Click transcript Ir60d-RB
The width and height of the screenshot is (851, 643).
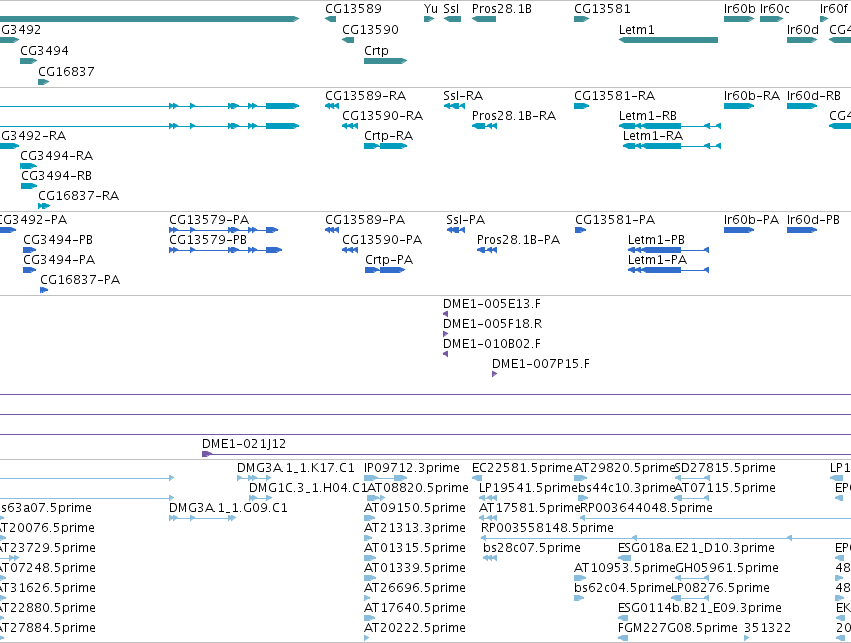click(814, 96)
